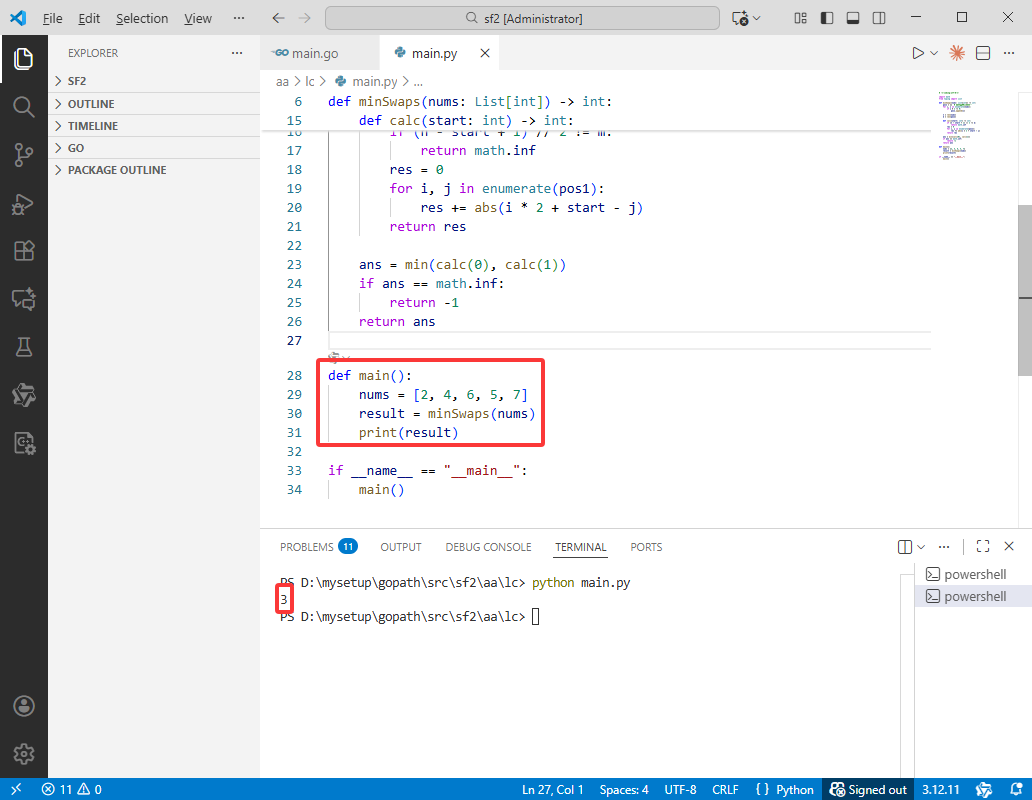
Task: Click the aa breadcrumb segment
Action: pyautogui.click(x=282, y=82)
